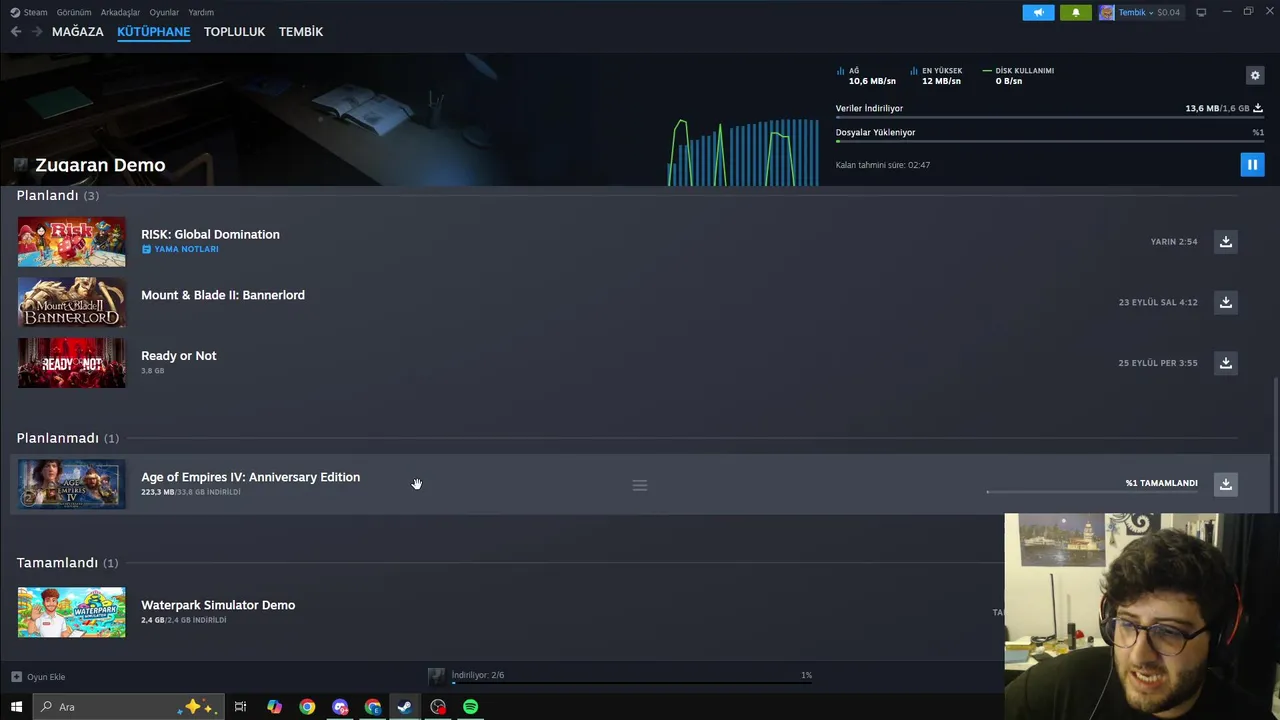Screen dimensions: 1280x720
Task: Click the Planlanmadı (1) section header
Action: click(x=67, y=438)
